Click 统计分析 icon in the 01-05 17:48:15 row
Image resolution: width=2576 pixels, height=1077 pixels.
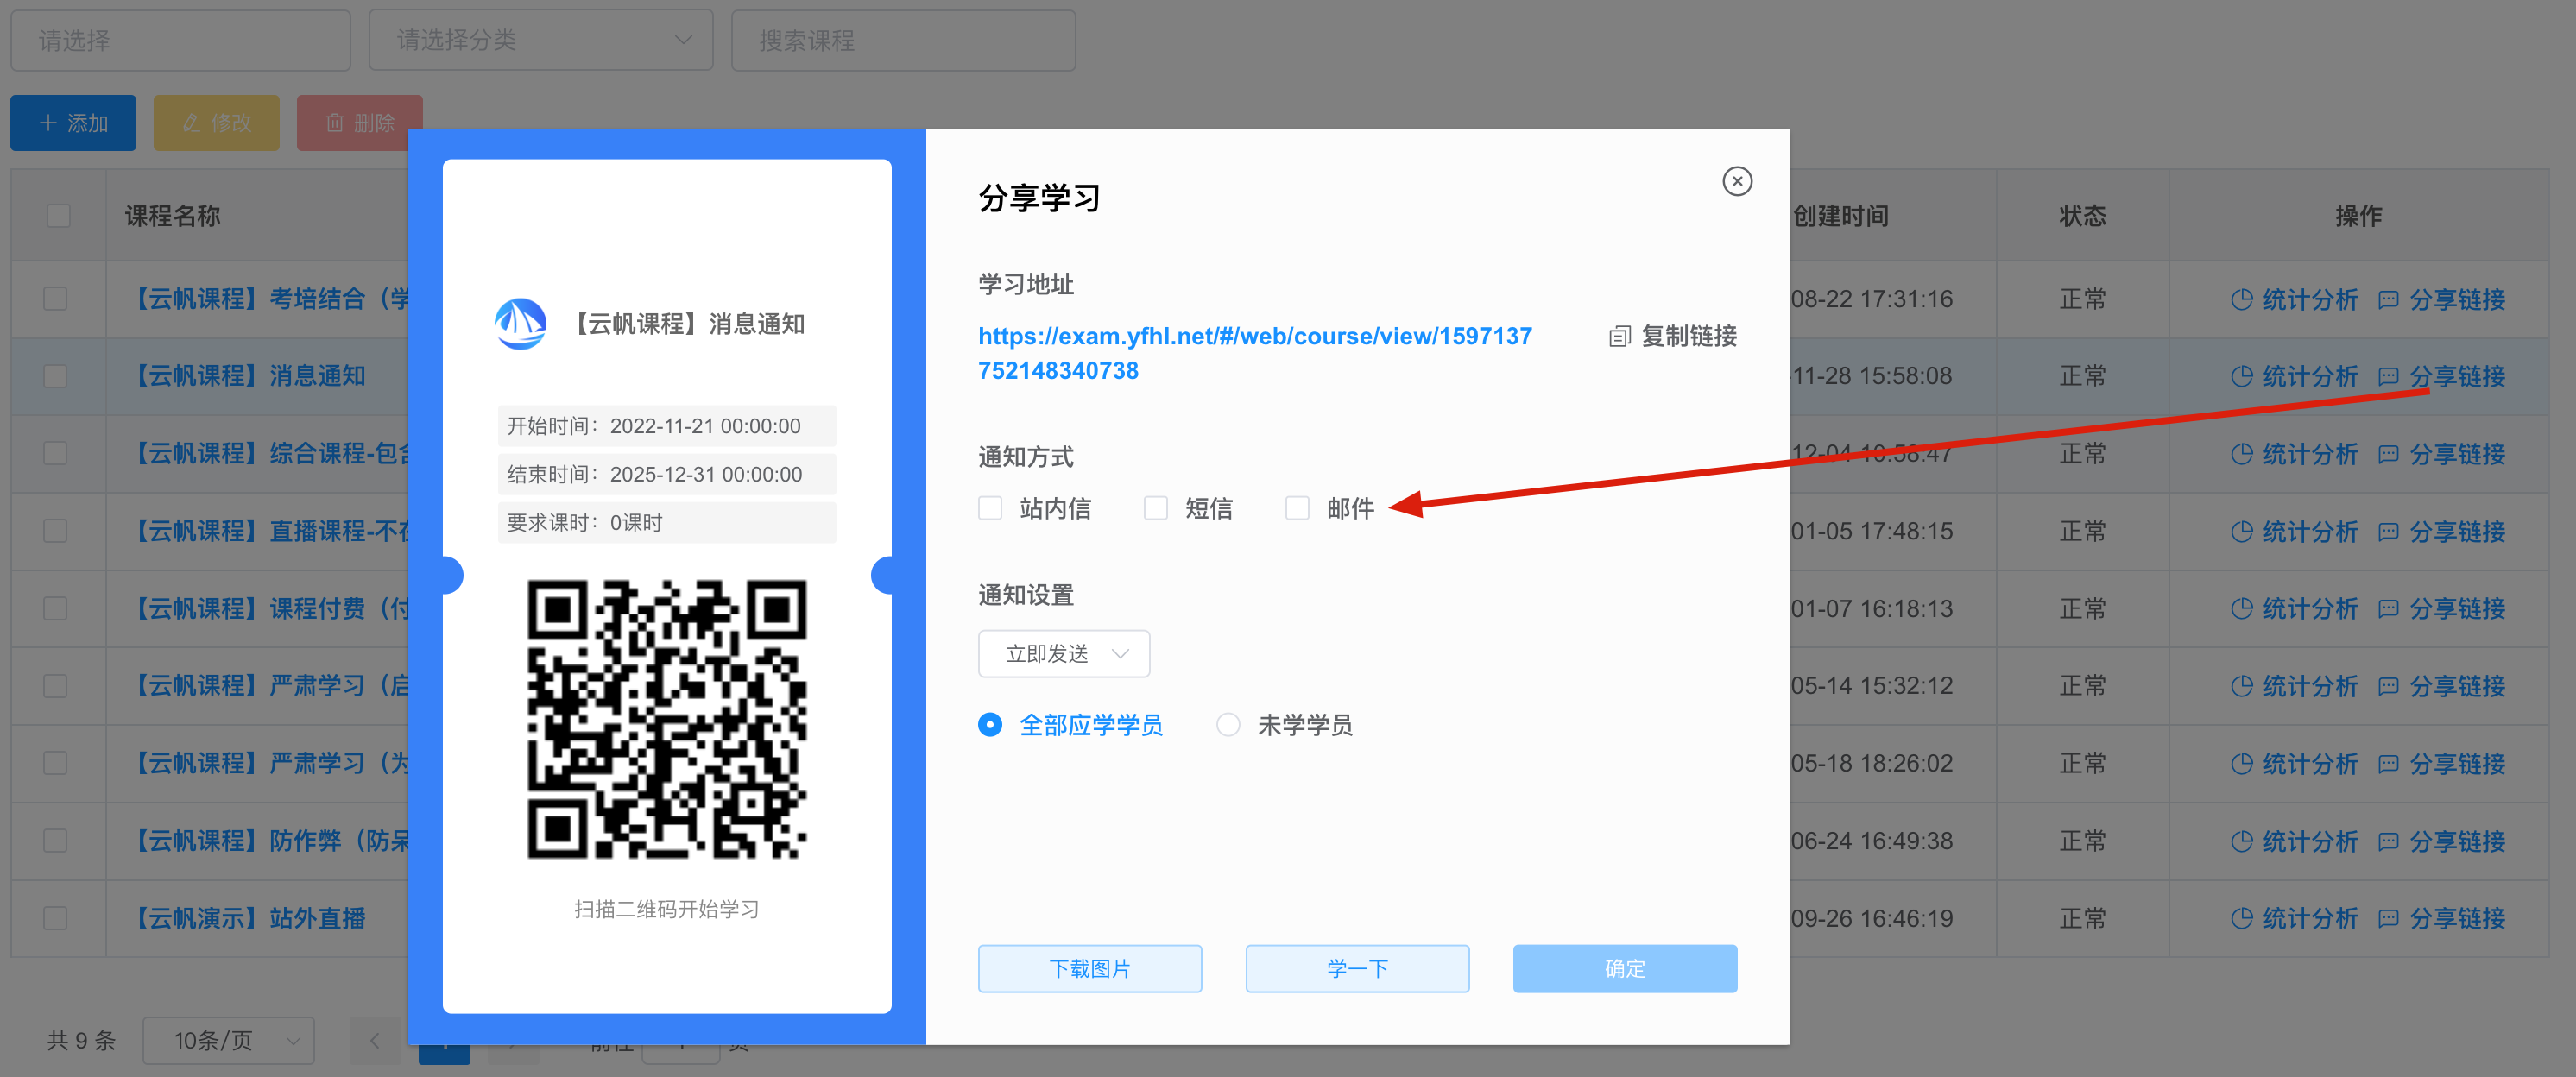[x=2242, y=531]
